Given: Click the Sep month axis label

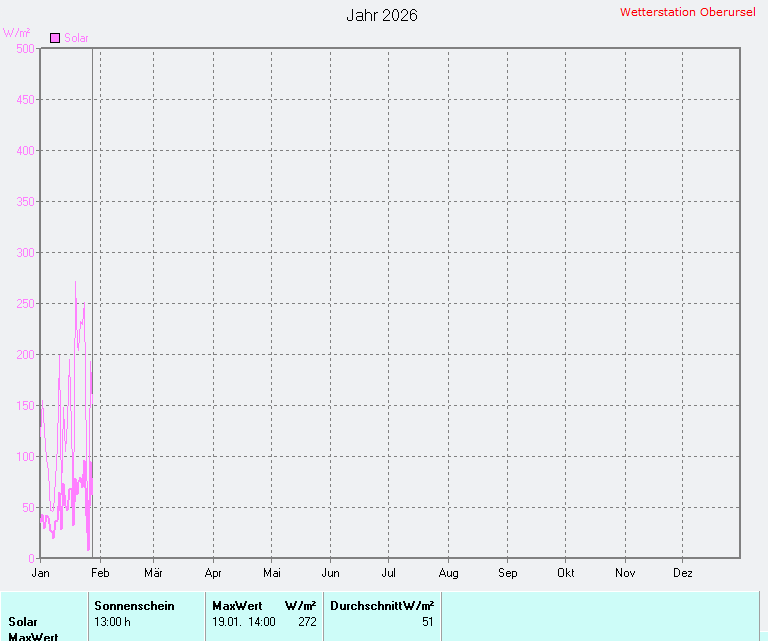Looking at the screenshot, I should tap(507, 573).
